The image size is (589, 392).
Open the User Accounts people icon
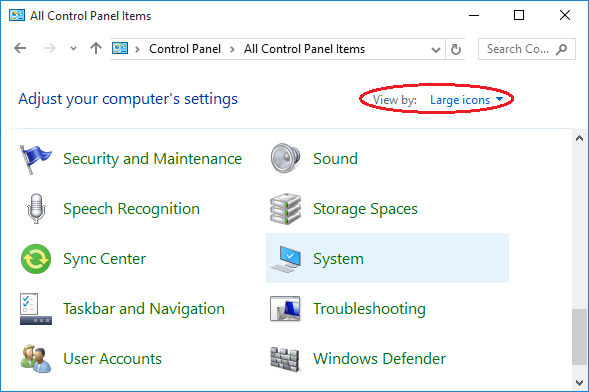pos(36,359)
